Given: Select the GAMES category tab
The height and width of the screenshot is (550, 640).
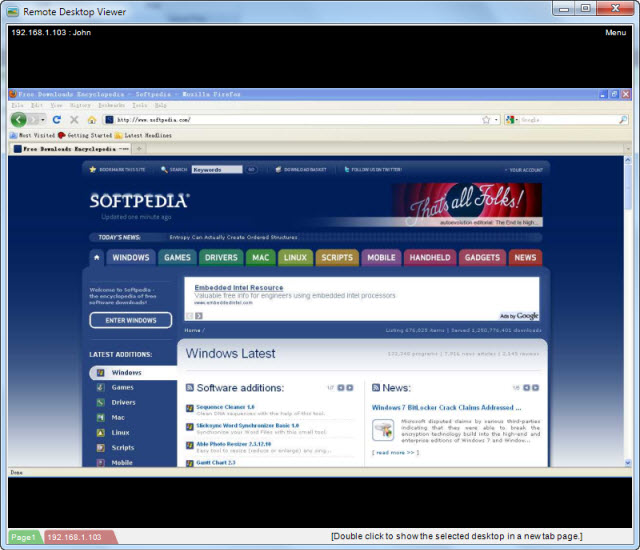Looking at the screenshot, I should [177, 257].
